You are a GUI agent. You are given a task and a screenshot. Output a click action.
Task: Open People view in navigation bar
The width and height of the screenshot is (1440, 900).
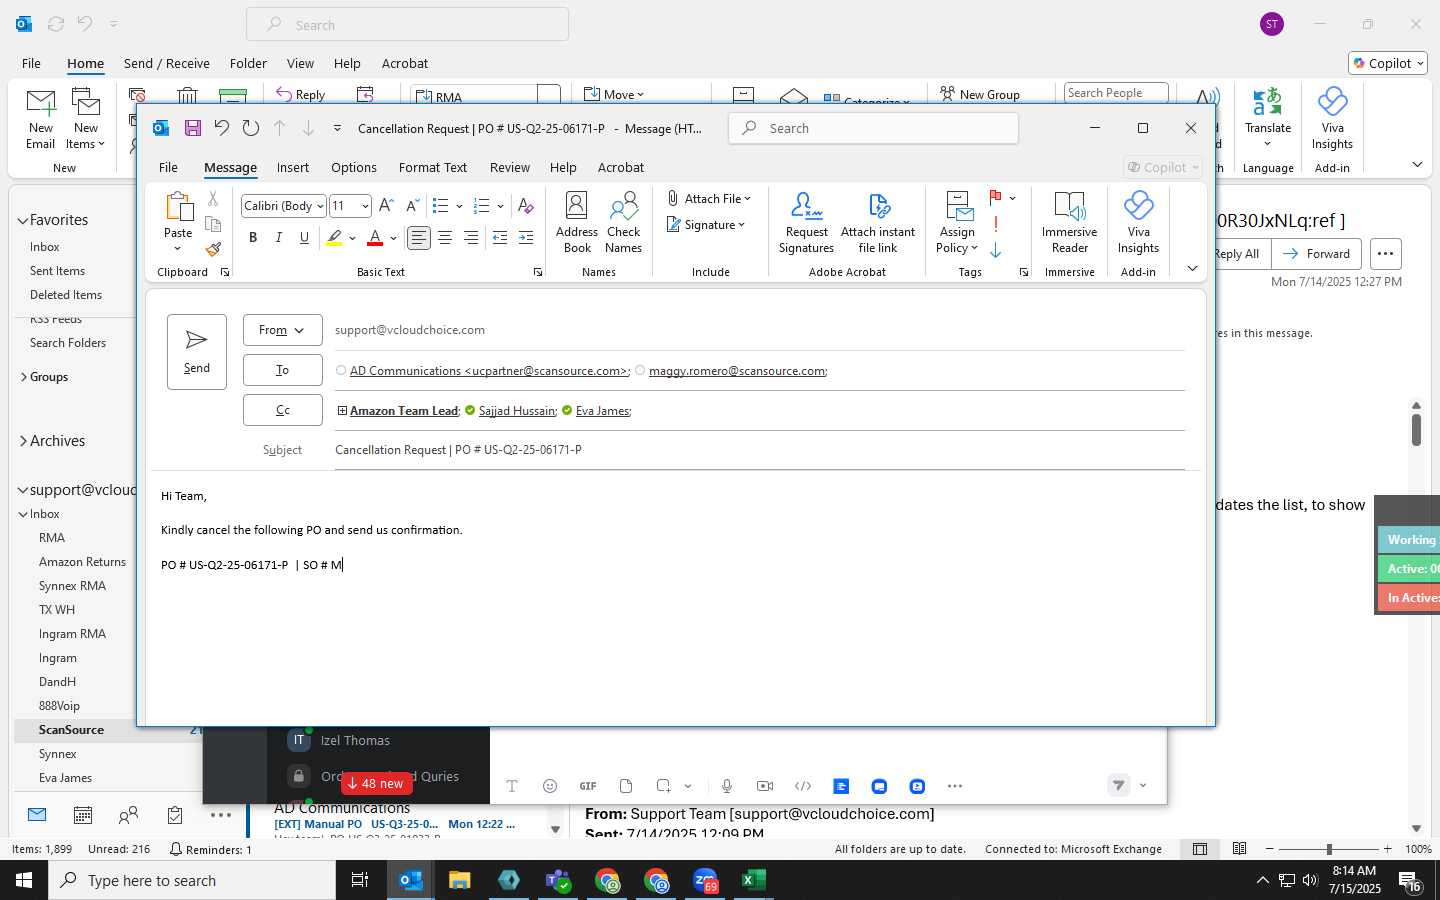128,815
